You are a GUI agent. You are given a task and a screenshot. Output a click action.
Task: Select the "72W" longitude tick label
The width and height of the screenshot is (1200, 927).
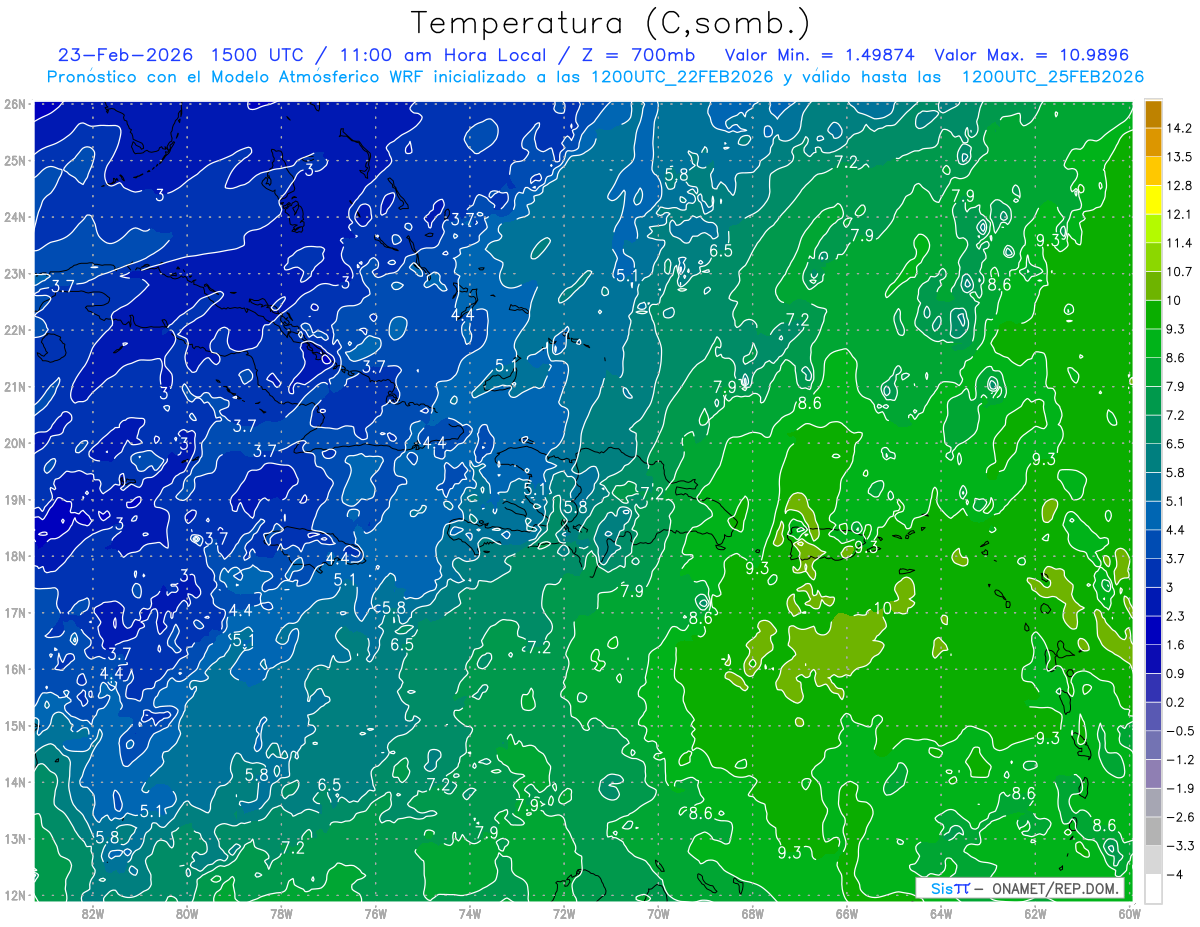point(564,914)
